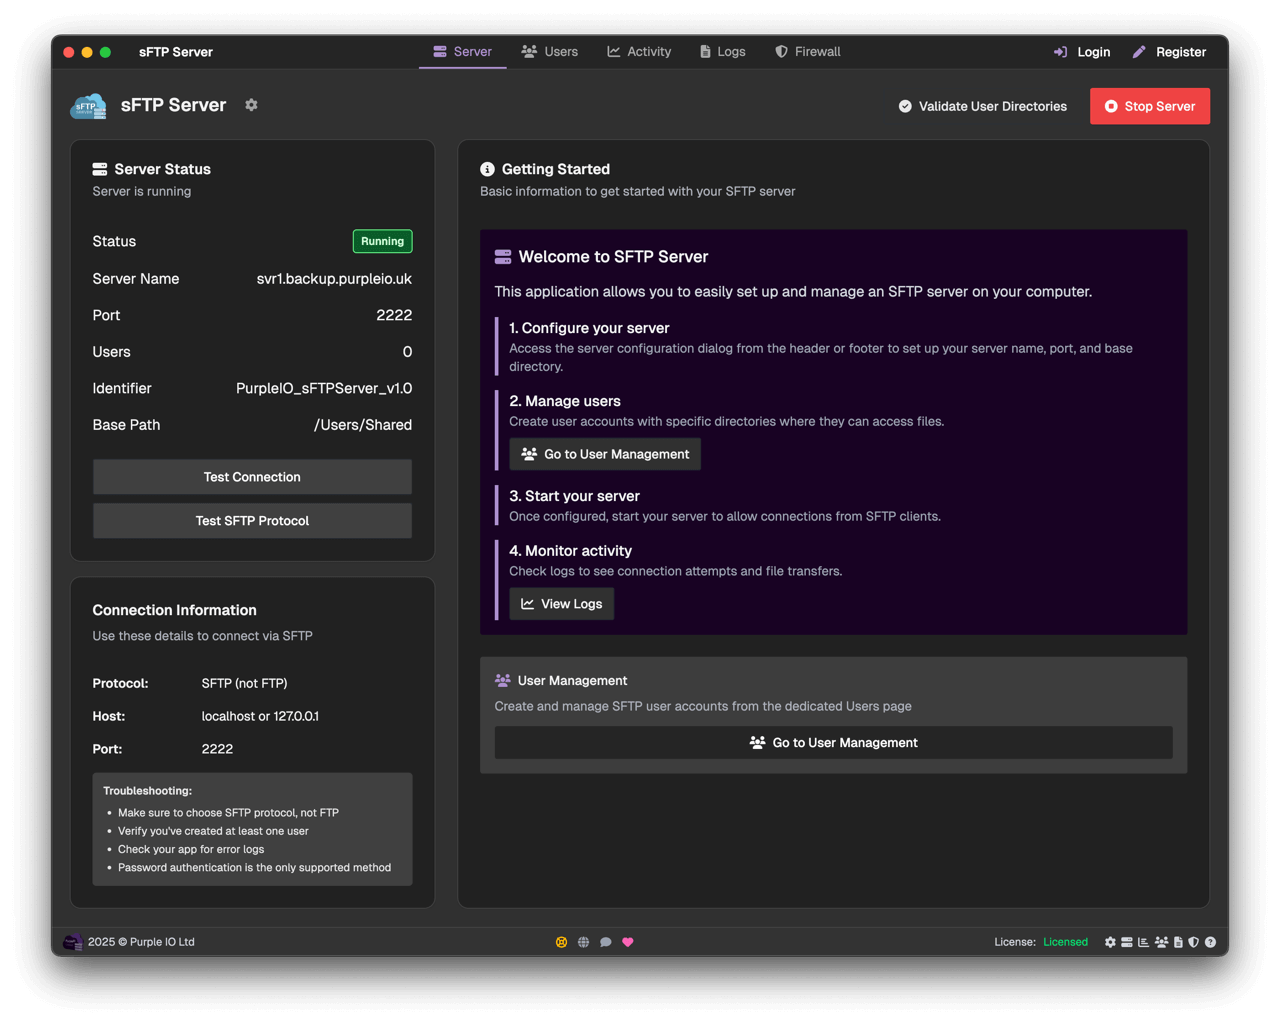The width and height of the screenshot is (1280, 1024).
Task: Click the Login link in header
Action: pos(1082,52)
